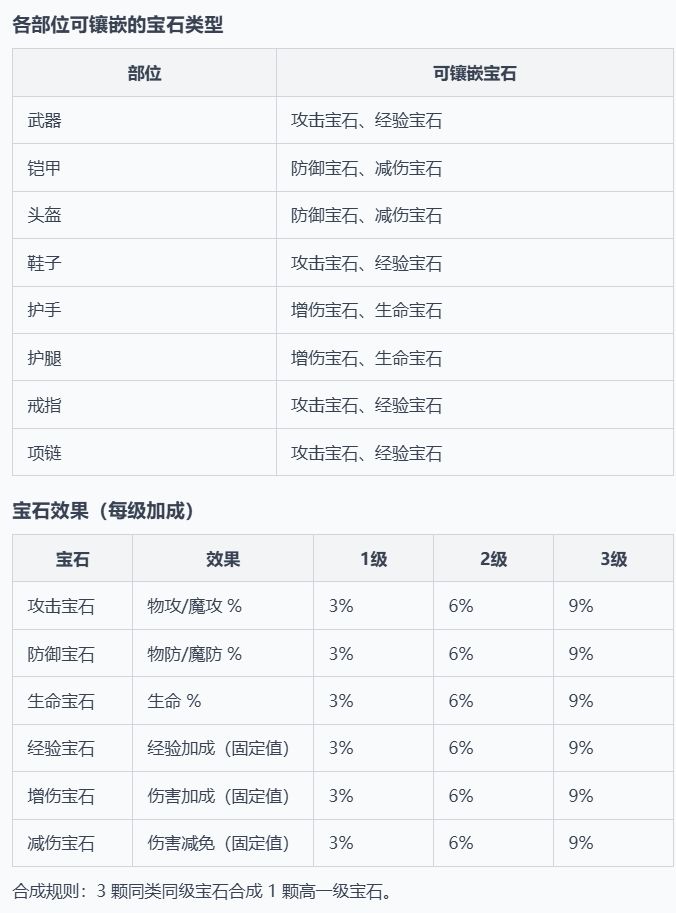Click the 项链 row label
The height and width of the screenshot is (913, 676).
click(45, 453)
